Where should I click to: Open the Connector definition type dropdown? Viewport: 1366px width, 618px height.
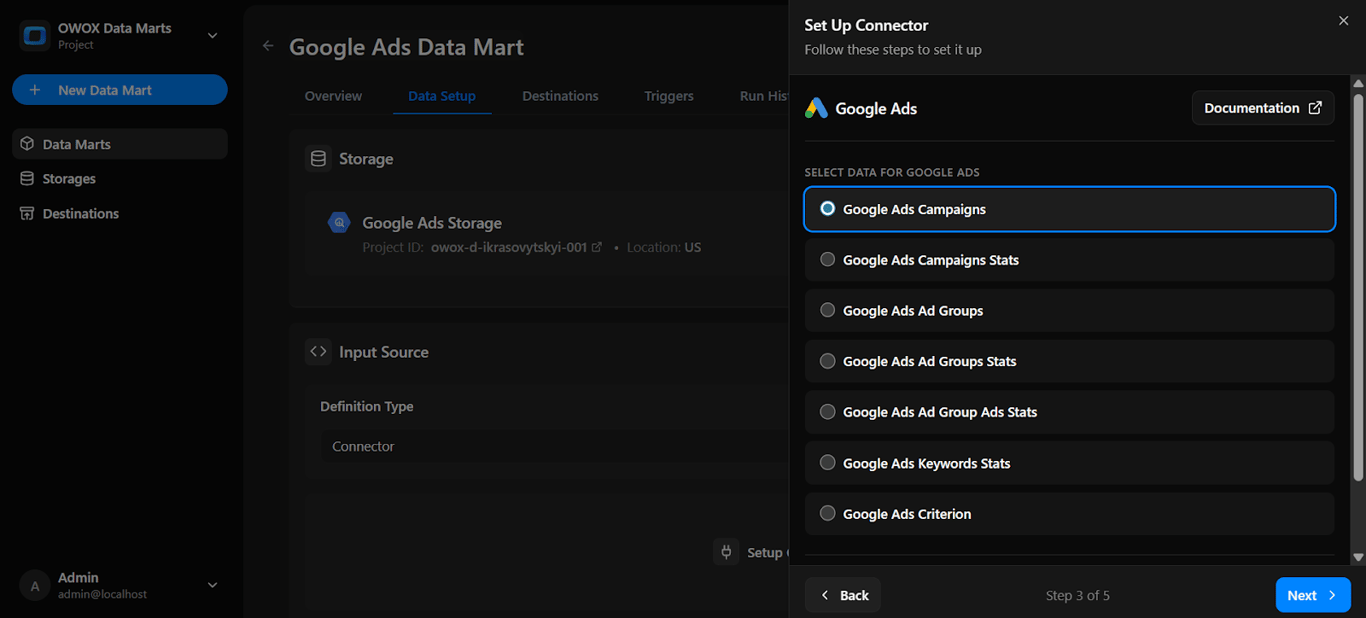(x=555, y=446)
